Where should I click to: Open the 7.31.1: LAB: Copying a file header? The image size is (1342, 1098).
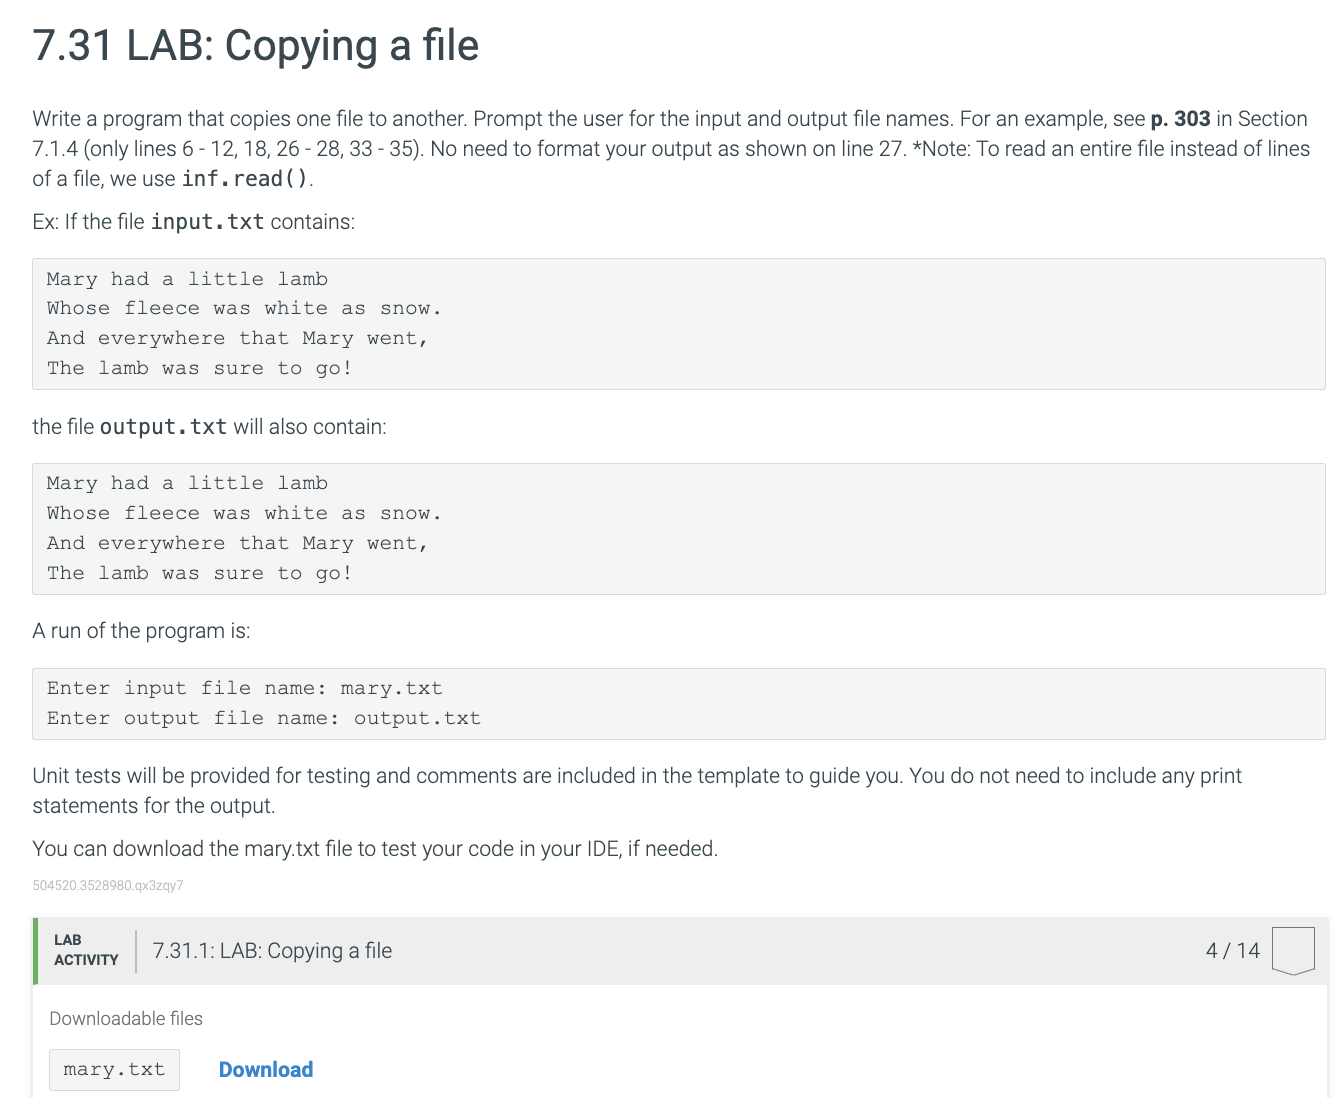(x=272, y=951)
